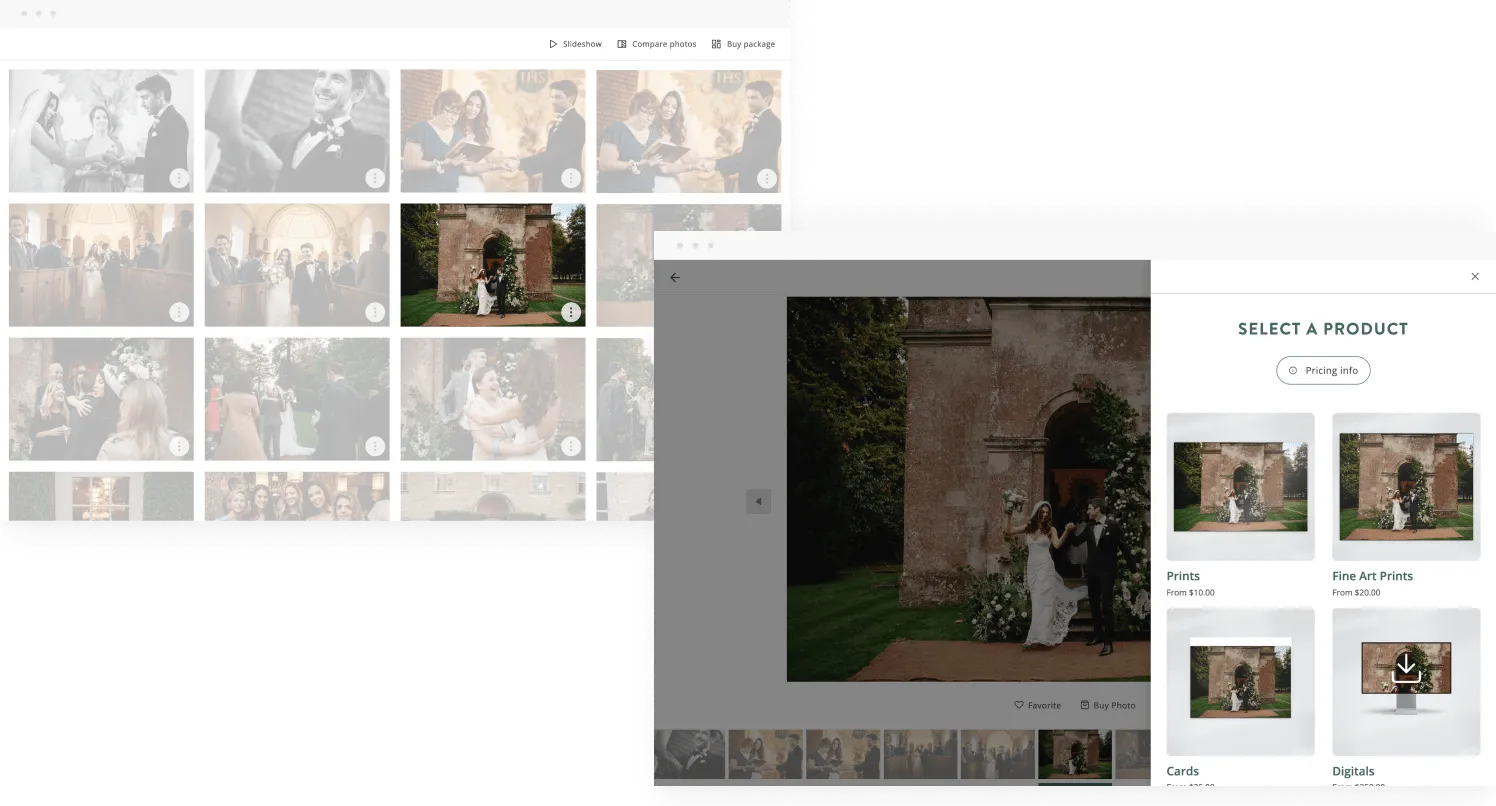1496x806 pixels.
Task: Open three-dot menu on black-and-white ring exchange photo
Action: [179, 178]
